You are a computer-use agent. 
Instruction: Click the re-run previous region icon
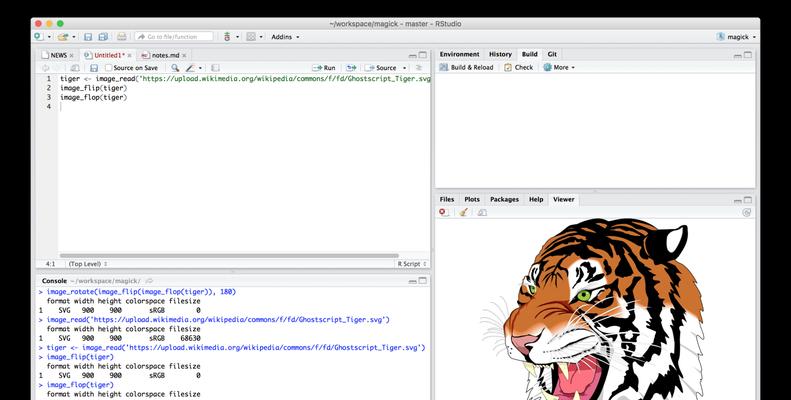click(351, 68)
